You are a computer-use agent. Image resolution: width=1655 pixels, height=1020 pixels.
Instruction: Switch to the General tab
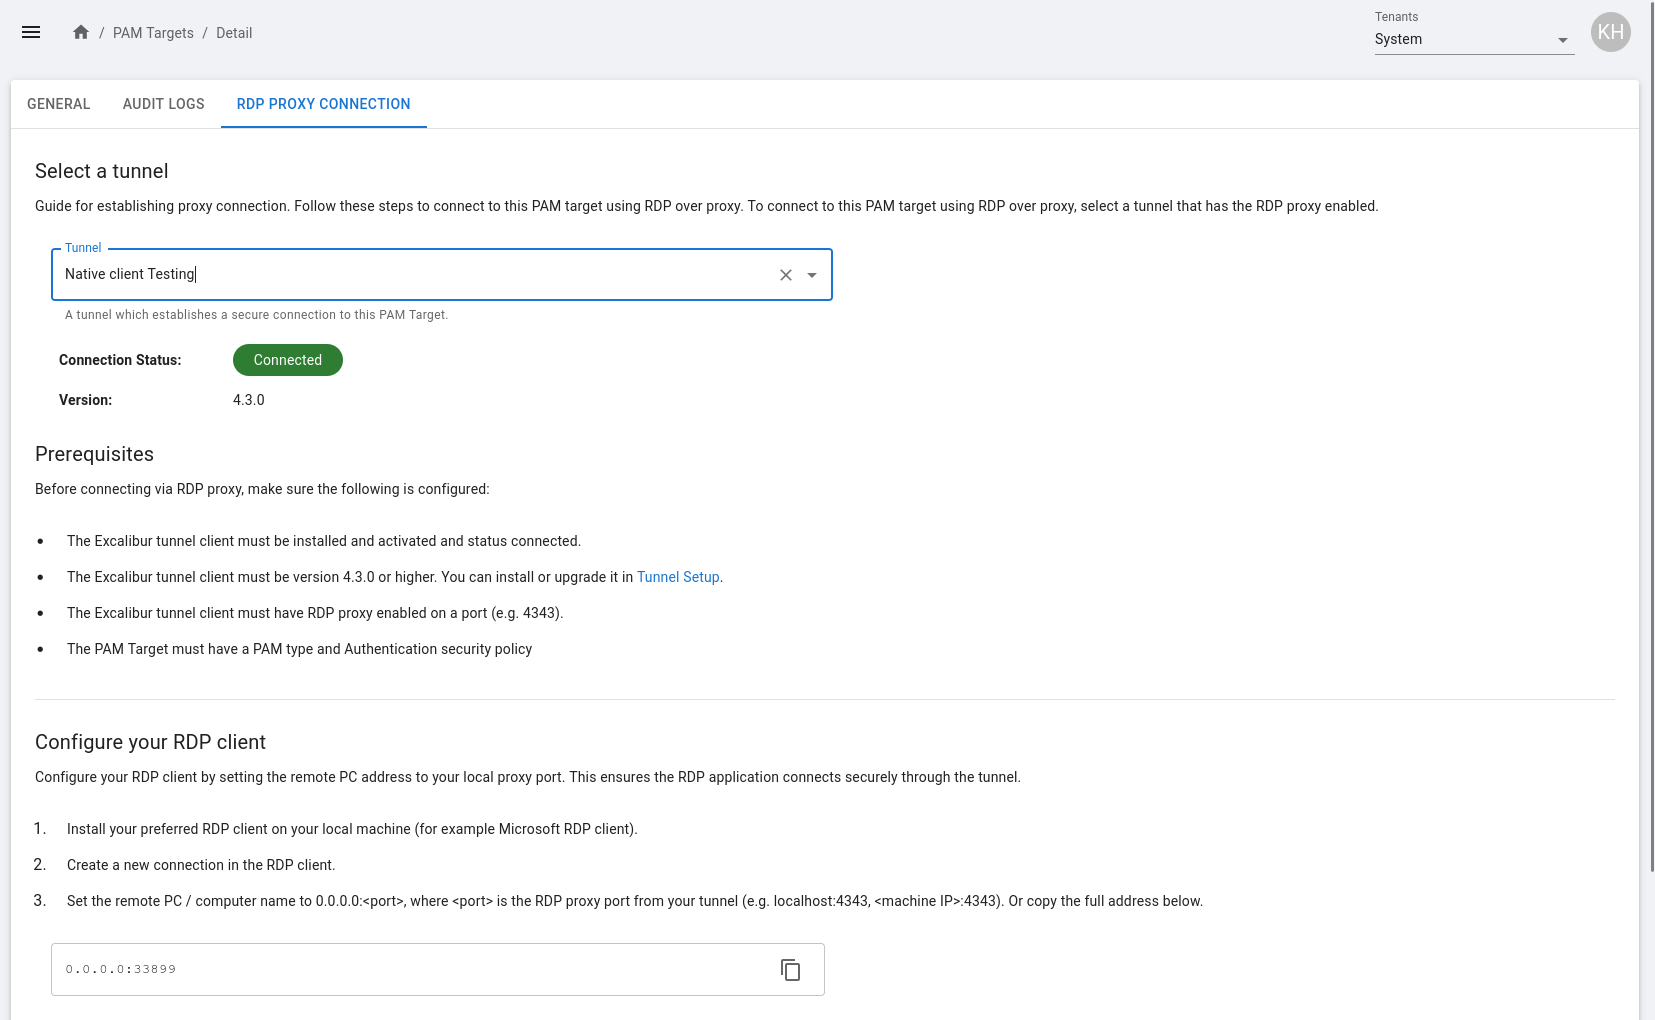(x=59, y=104)
